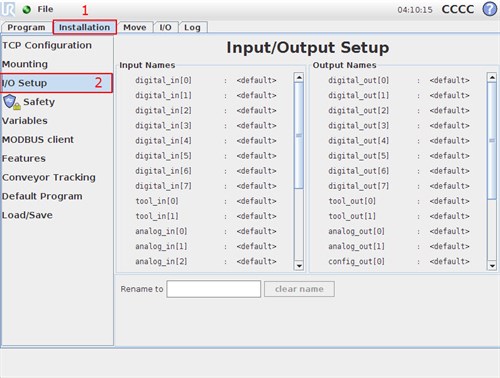500x378 pixels.
Task: Select digital_out[2] in Output Names
Action: (358, 110)
